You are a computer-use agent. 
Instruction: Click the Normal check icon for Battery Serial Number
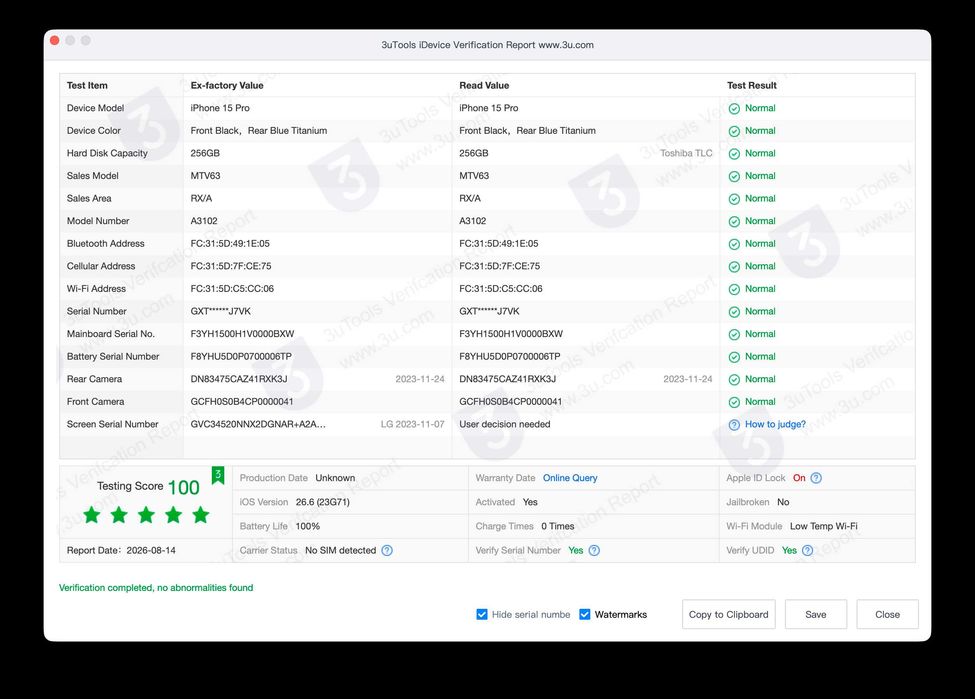pos(734,357)
